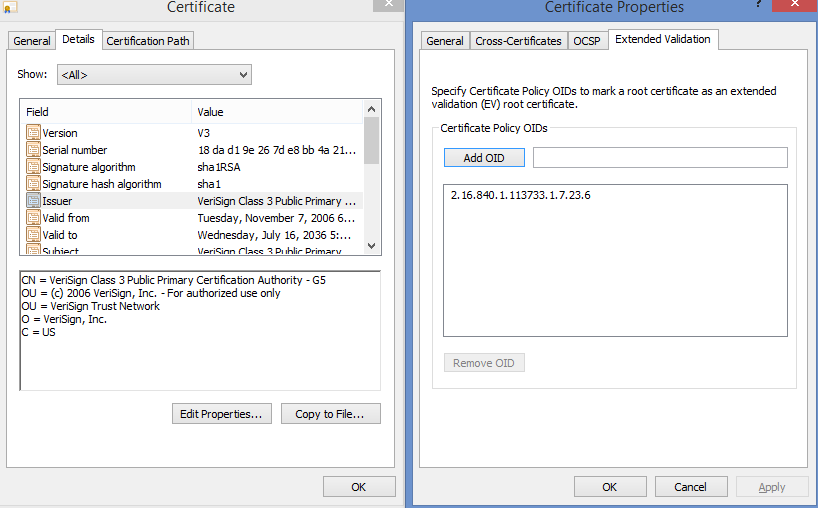
Task: Click the Valid to field icon
Action: (x=33, y=235)
